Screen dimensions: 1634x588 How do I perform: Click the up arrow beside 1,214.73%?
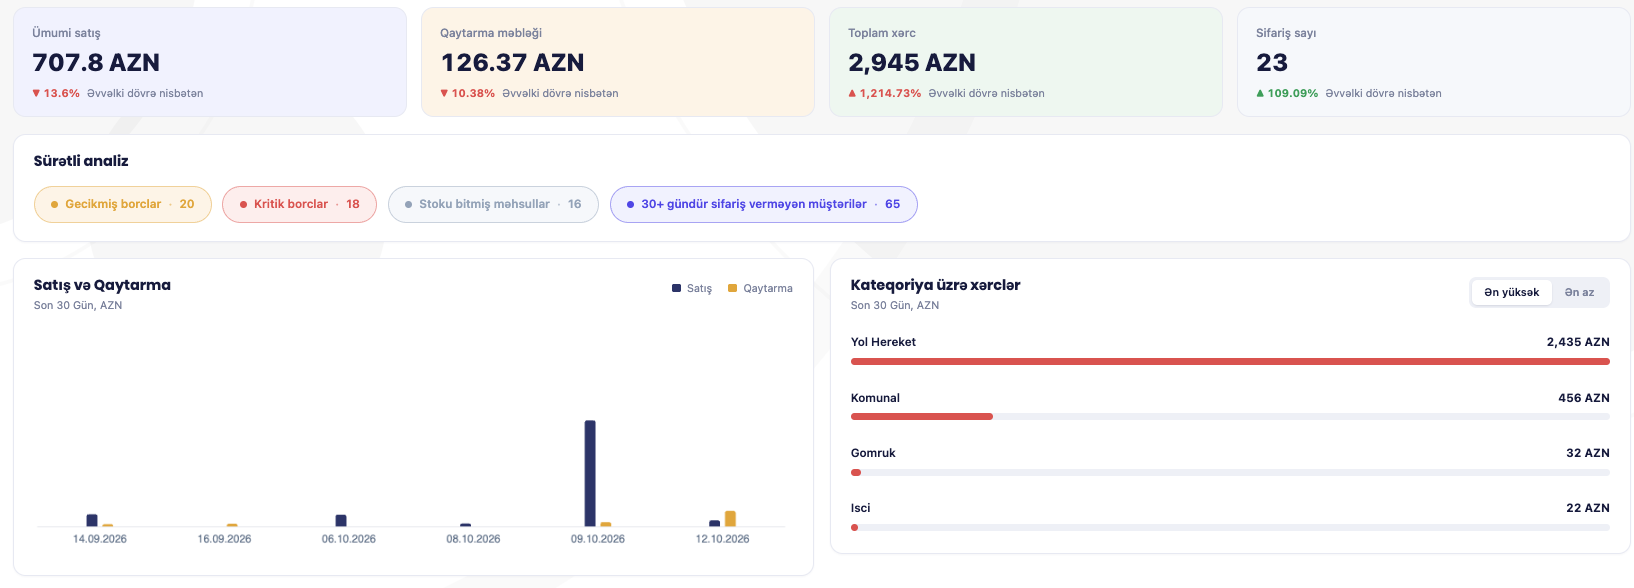852,93
